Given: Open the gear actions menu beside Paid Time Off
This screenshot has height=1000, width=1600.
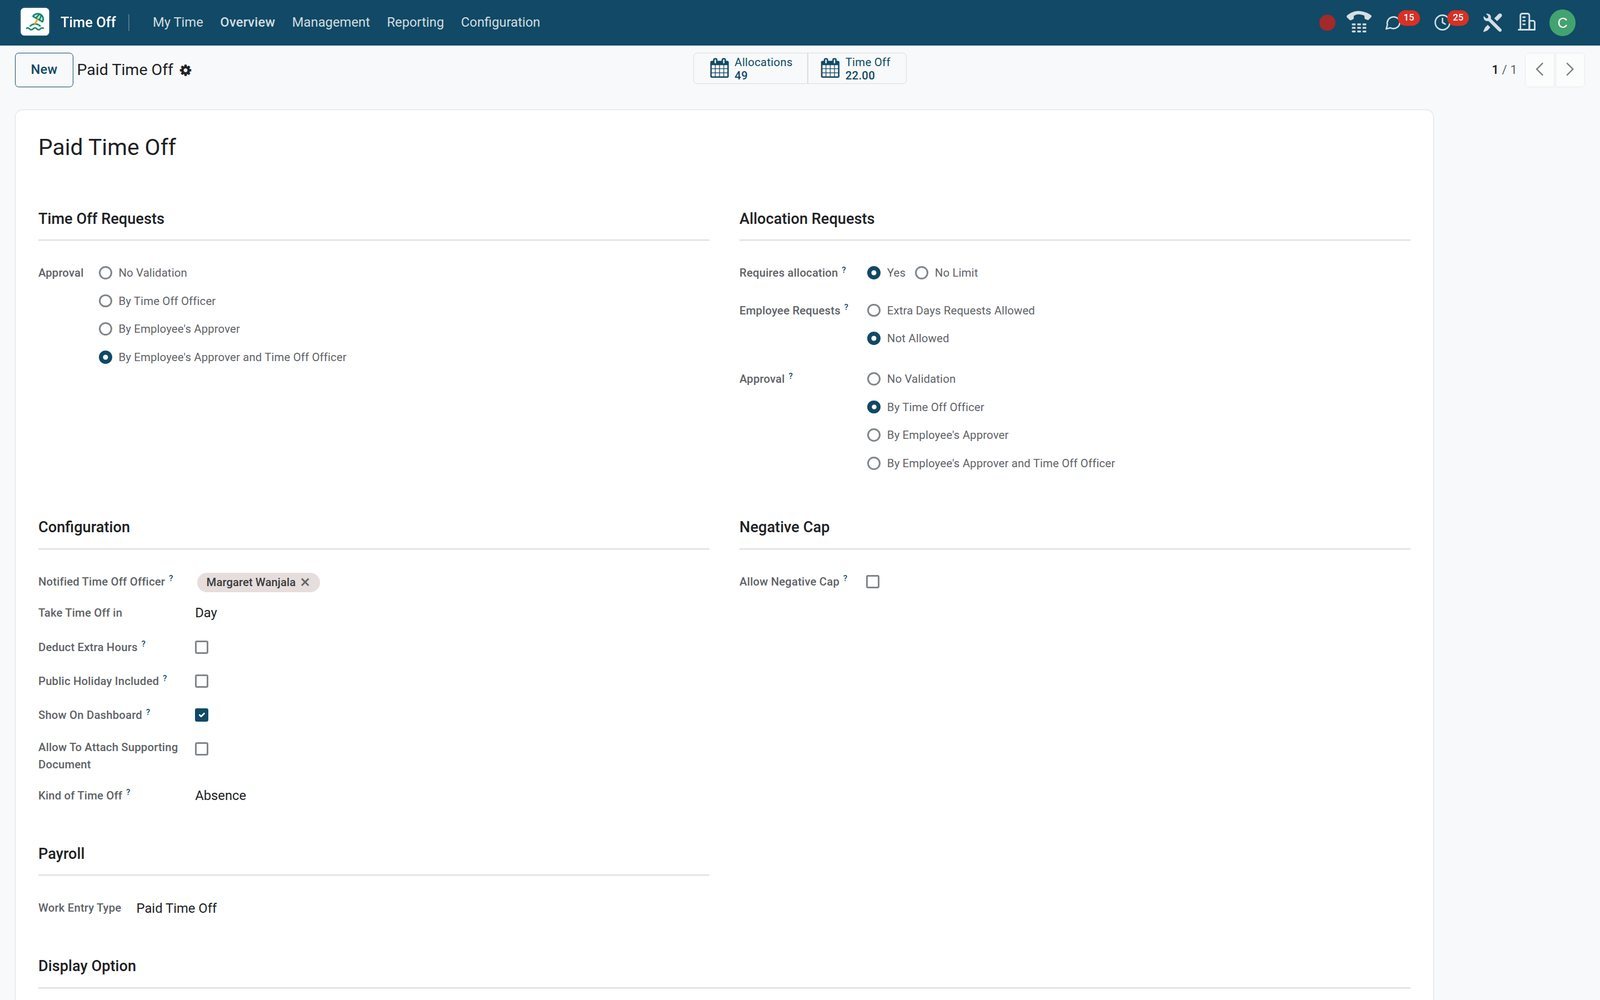Looking at the screenshot, I should click(186, 70).
